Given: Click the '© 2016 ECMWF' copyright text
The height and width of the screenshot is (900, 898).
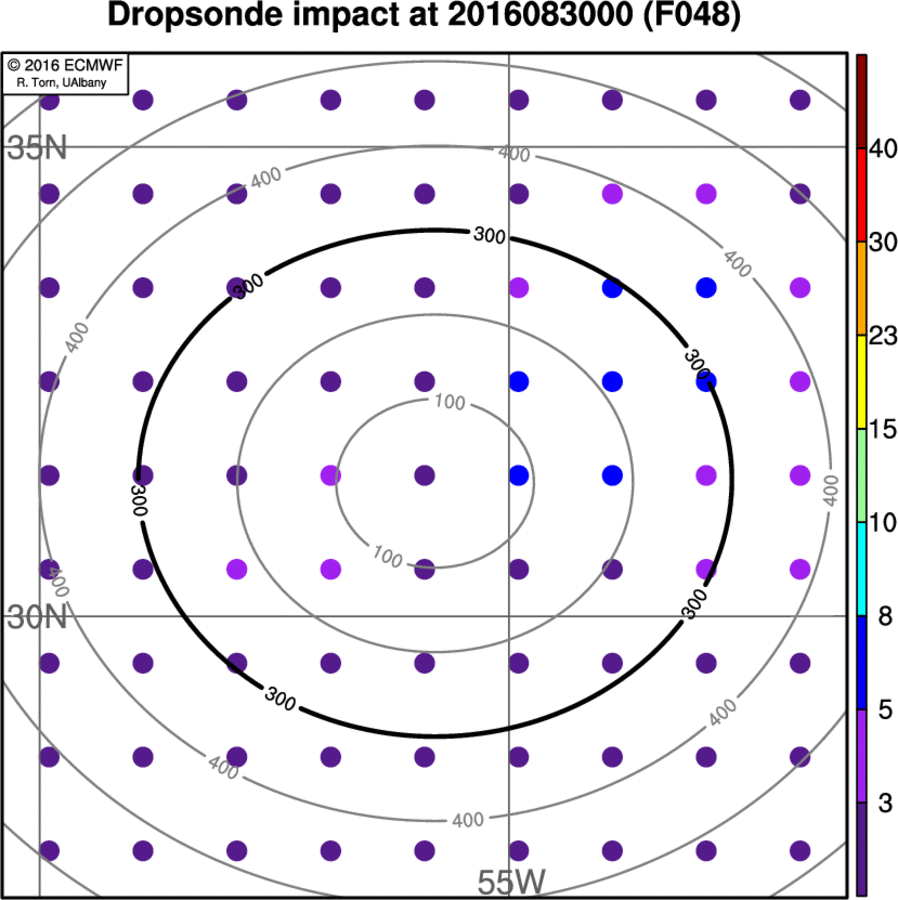Looking at the screenshot, I should click(x=65, y=65).
